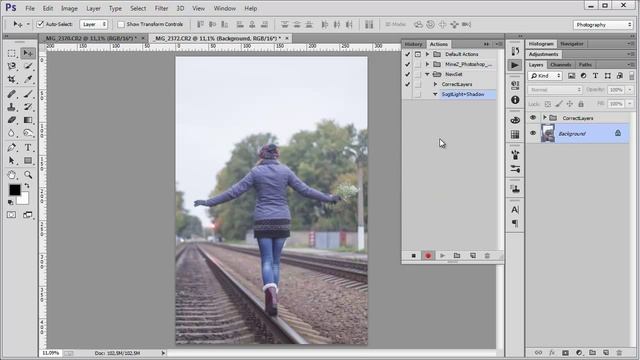The width and height of the screenshot is (640, 360).
Task: Open layer filter Kind dropdown
Action: (545, 76)
